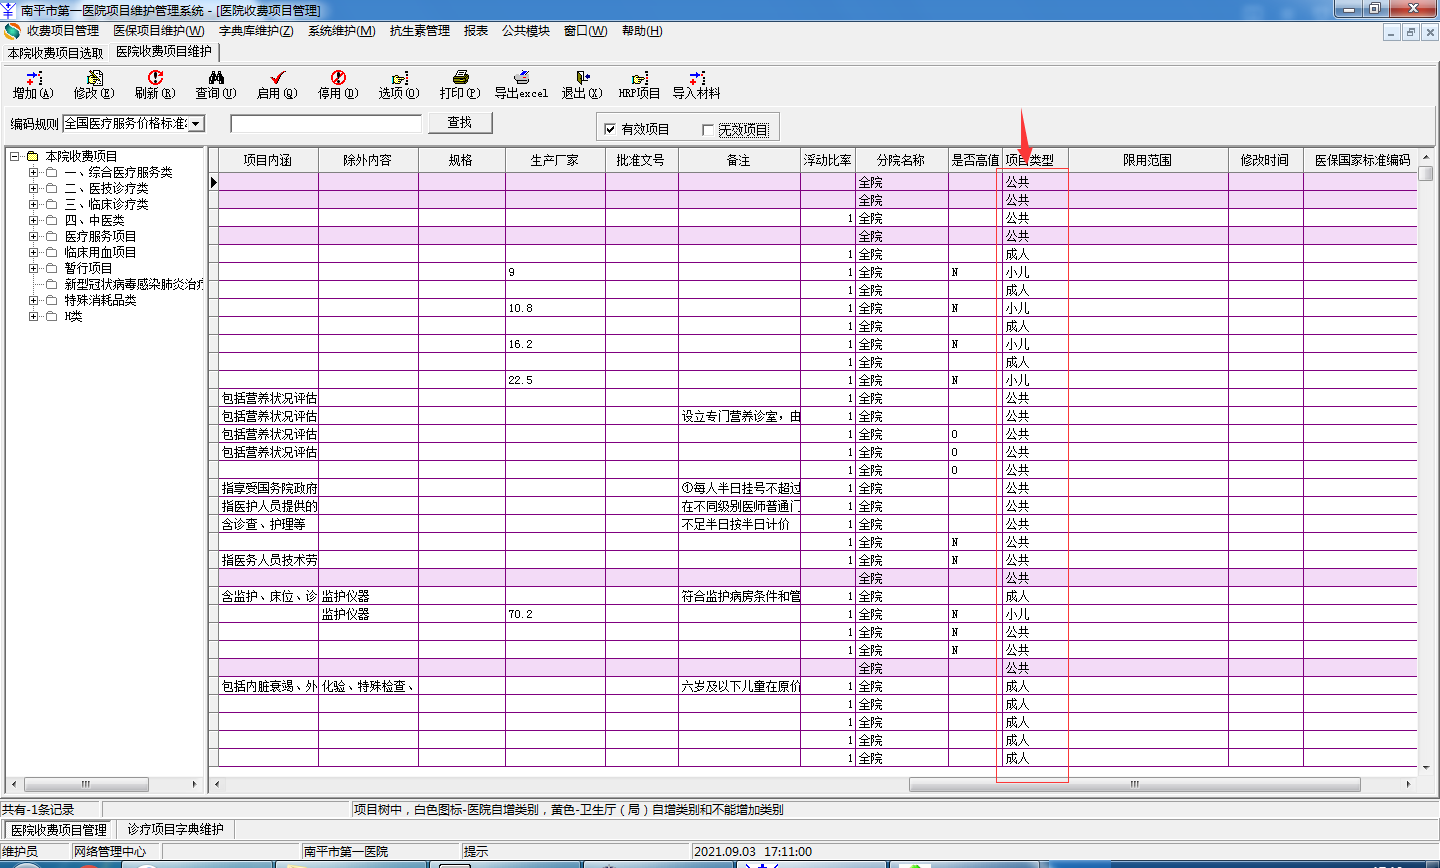Screen dimensions: 1440x868
Task: Click the 生产厂家 column header
Action: click(x=555, y=160)
